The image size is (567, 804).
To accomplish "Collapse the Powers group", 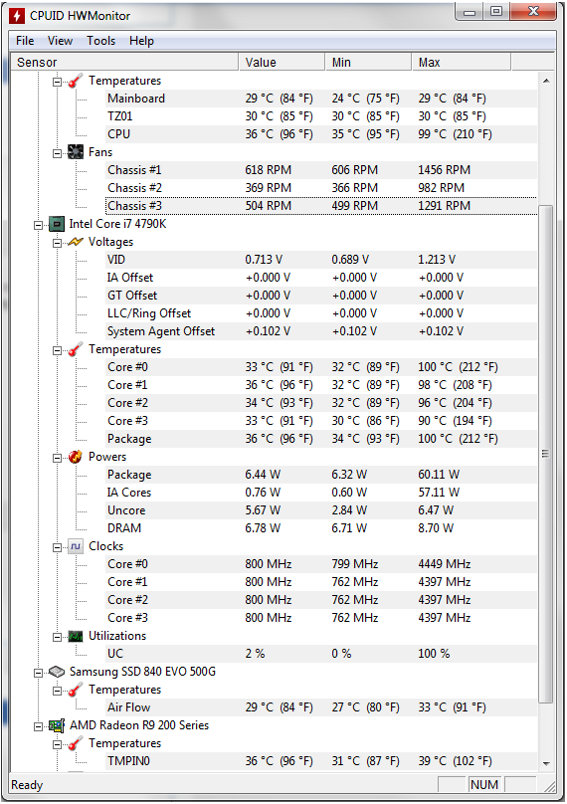I will point(57,458).
